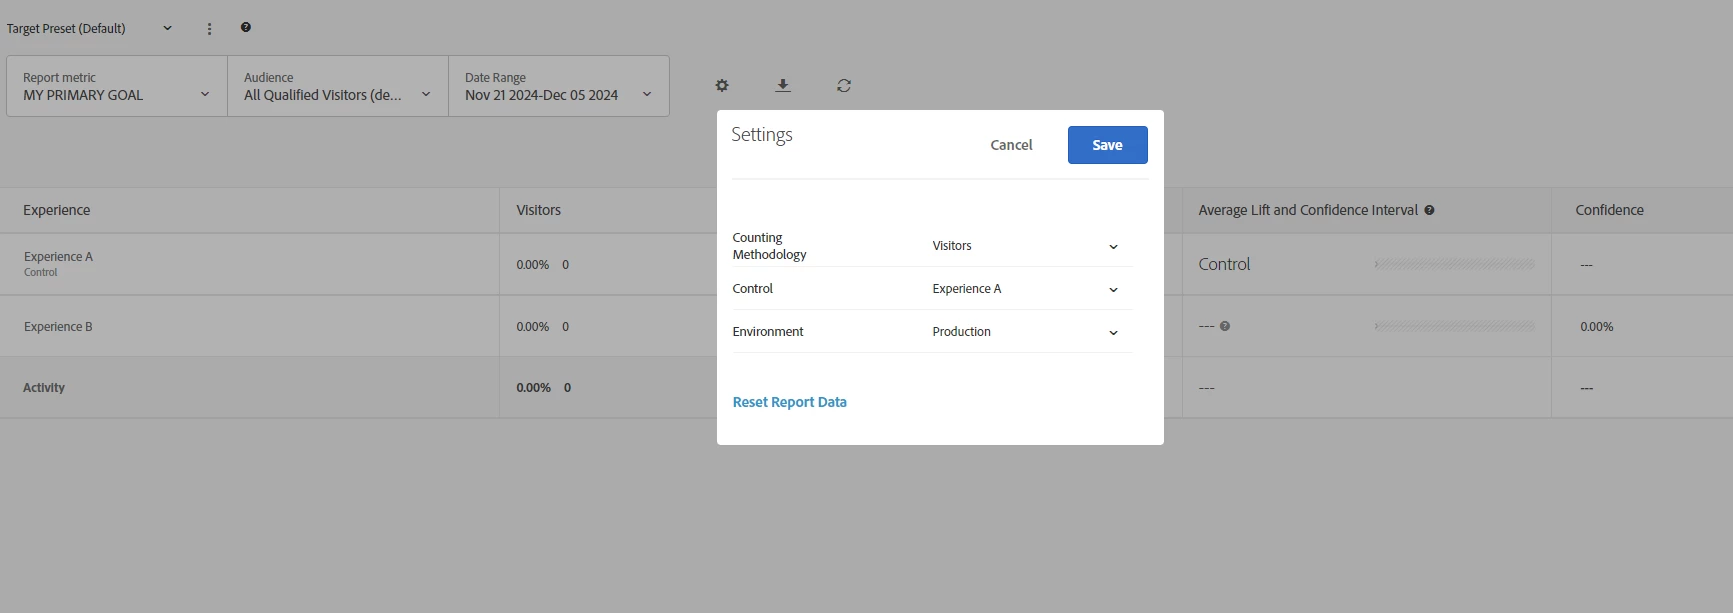Open the Date Range dropdown
Image resolution: width=1733 pixels, height=613 pixels.
558,86
